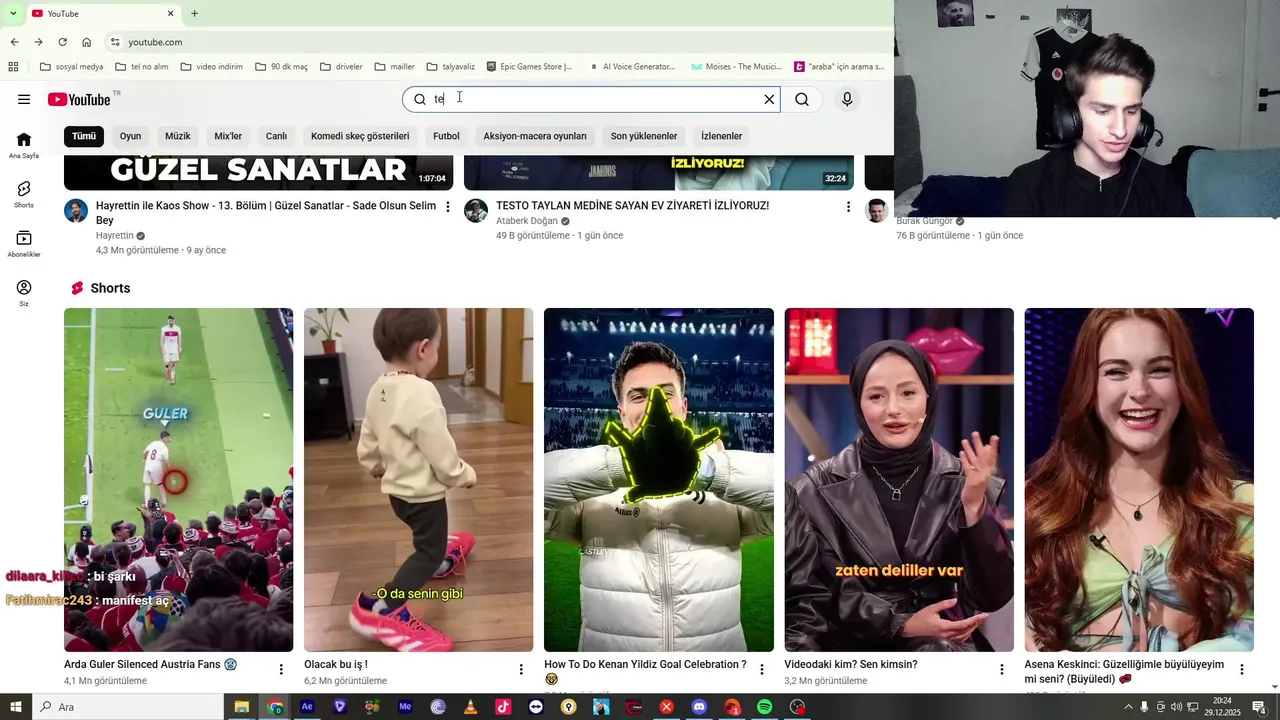The height and width of the screenshot is (720, 1280).
Task: Clear the search box text
Action: [x=769, y=99]
